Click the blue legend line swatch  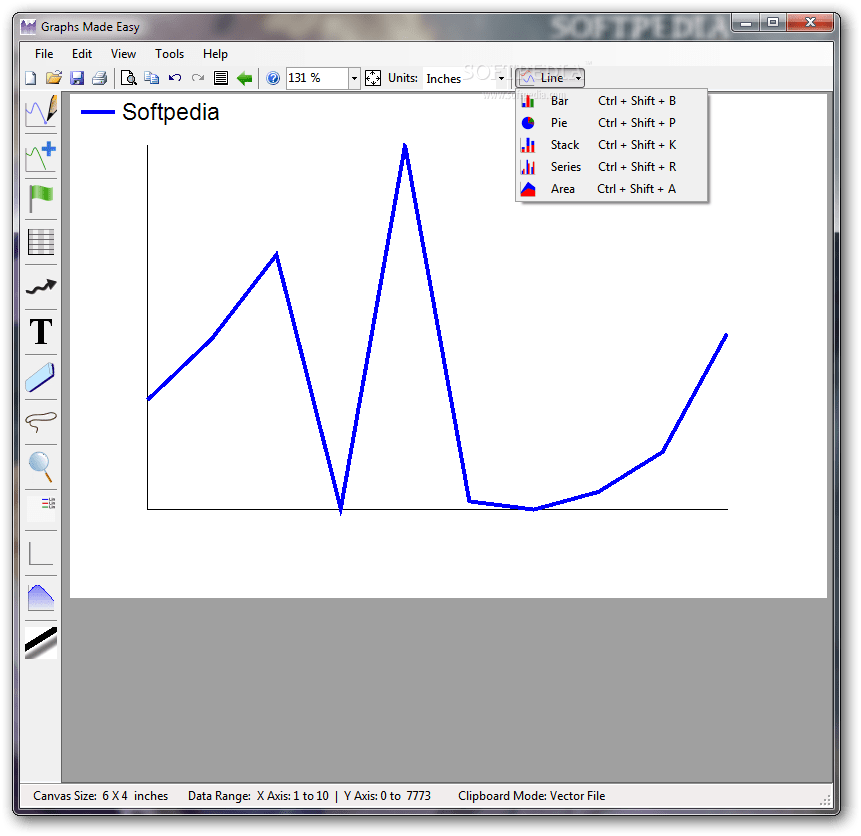click(x=98, y=112)
